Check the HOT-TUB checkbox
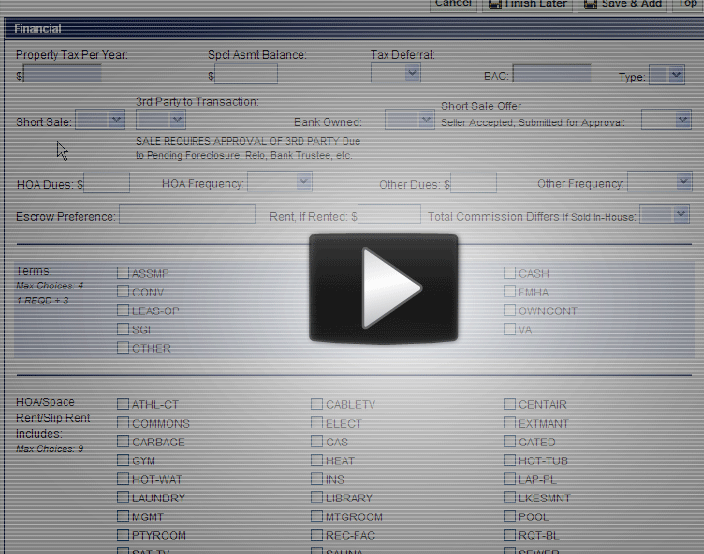Image resolution: width=704 pixels, height=554 pixels. (x=510, y=460)
